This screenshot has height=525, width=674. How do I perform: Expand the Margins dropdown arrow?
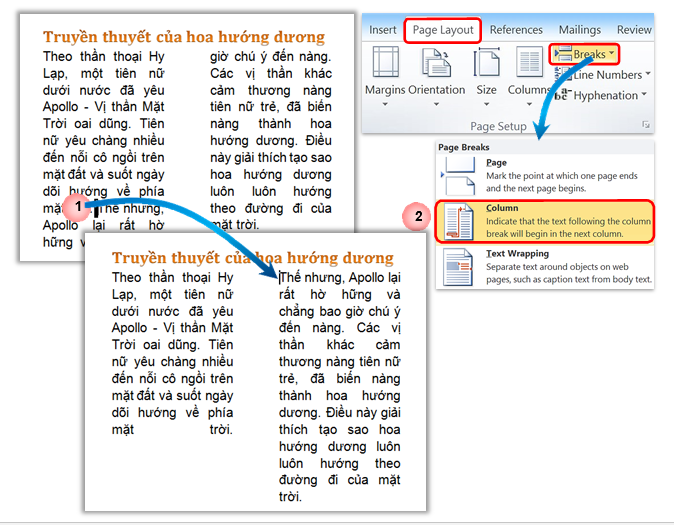(x=384, y=106)
